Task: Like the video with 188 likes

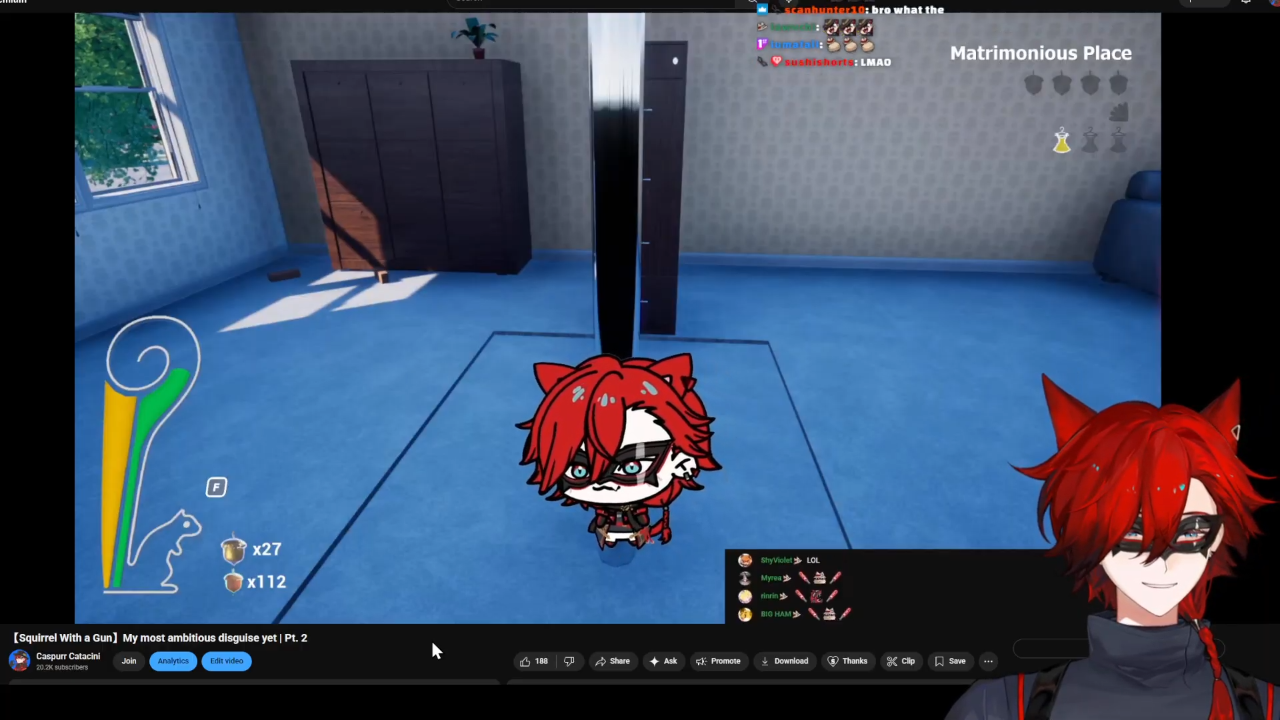Action: click(x=533, y=661)
